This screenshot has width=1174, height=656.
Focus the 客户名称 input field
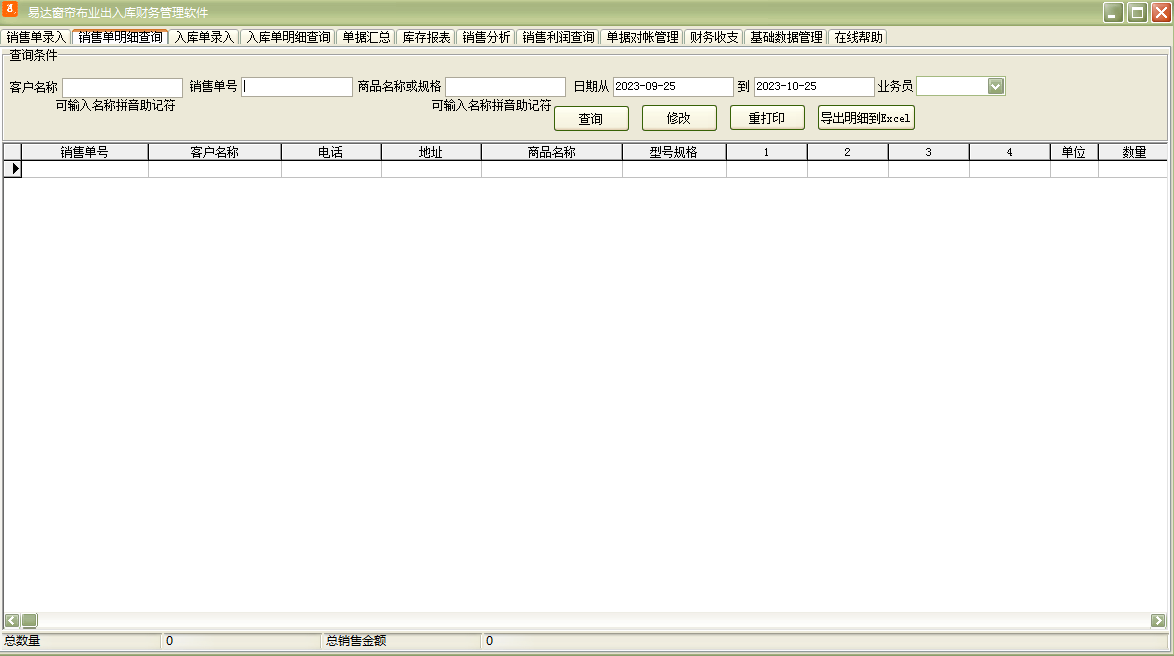(x=122, y=87)
